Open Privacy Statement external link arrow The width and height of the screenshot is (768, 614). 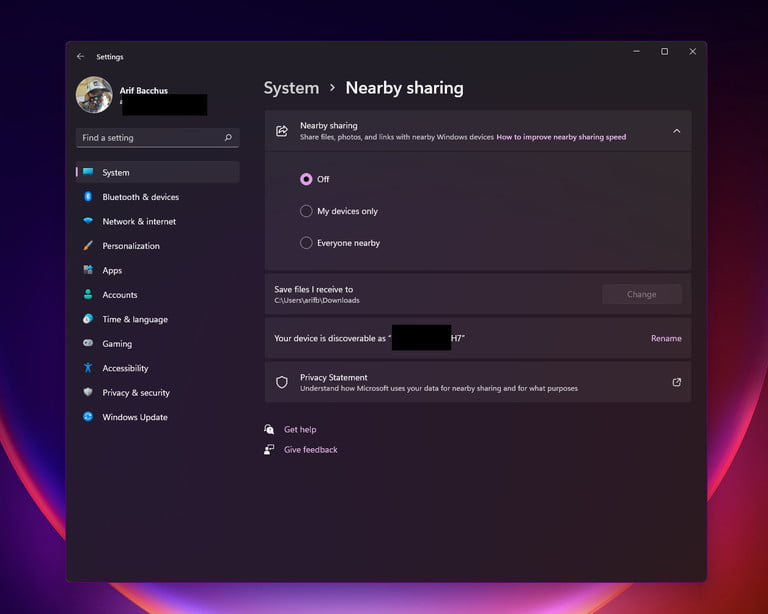(x=677, y=382)
